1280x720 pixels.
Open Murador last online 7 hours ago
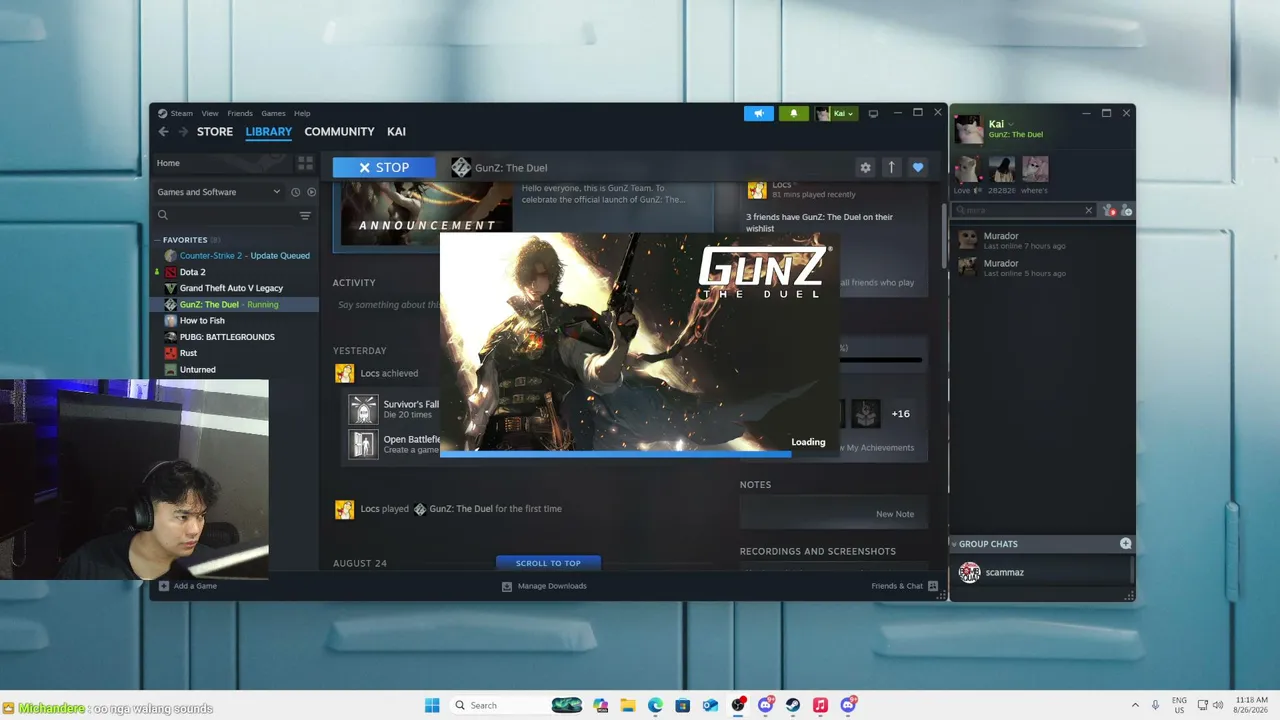coord(1041,240)
